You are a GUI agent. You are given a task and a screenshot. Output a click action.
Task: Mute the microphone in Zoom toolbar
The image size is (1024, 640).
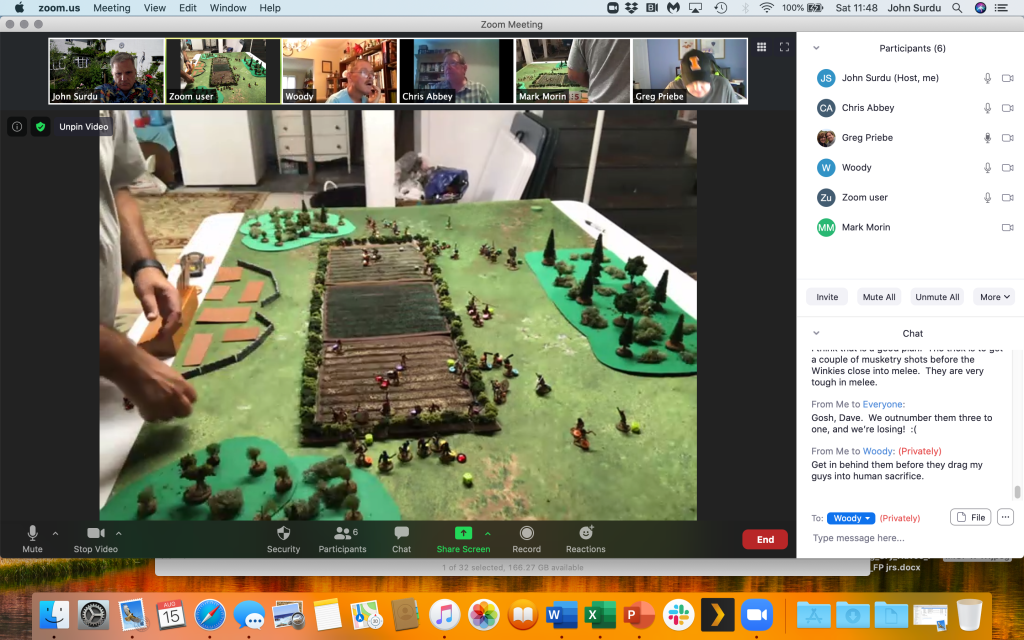click(32, 534)
